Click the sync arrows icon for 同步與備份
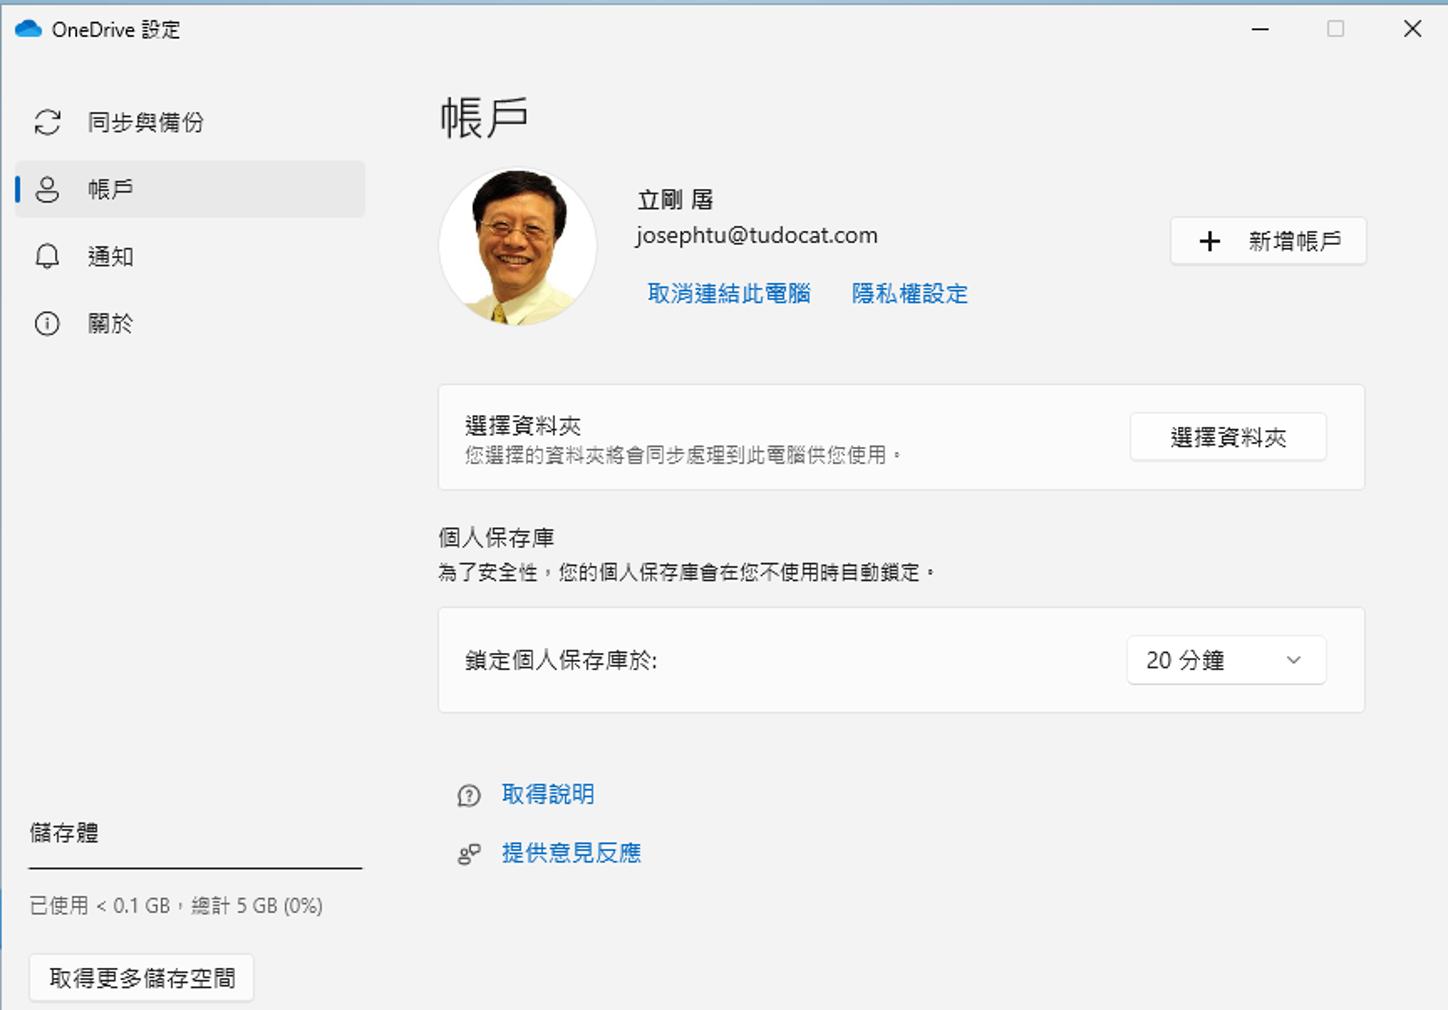Screen dimensions: 1448x1010 click(x=48, y=122)
